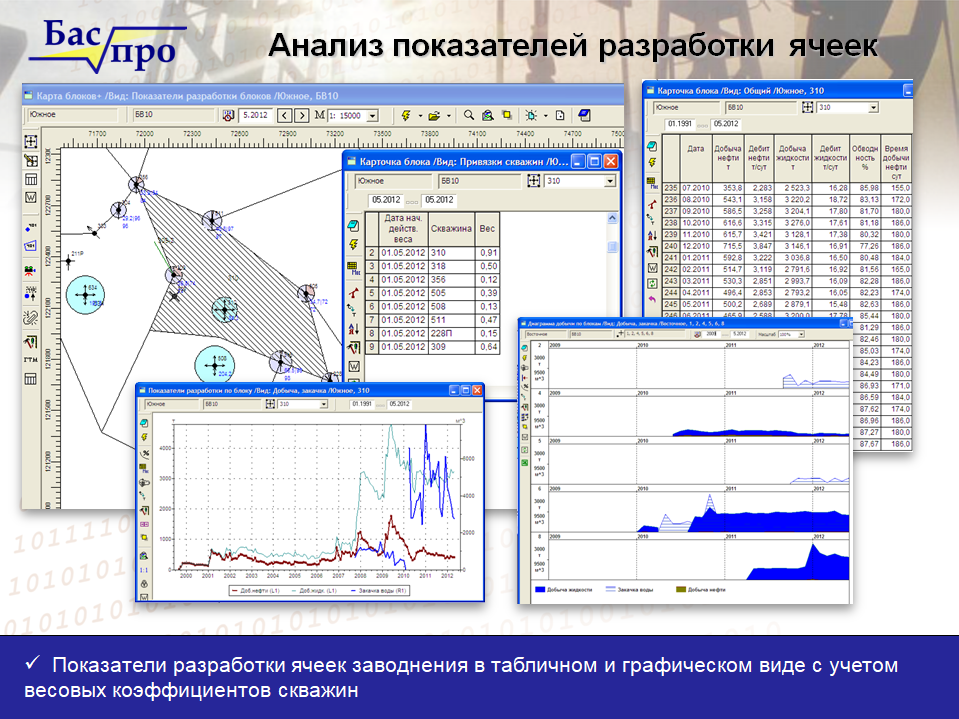Select well 318 row in bindings table
The width and height of the screenshot is (959, 719).
[x=432, y=266]
